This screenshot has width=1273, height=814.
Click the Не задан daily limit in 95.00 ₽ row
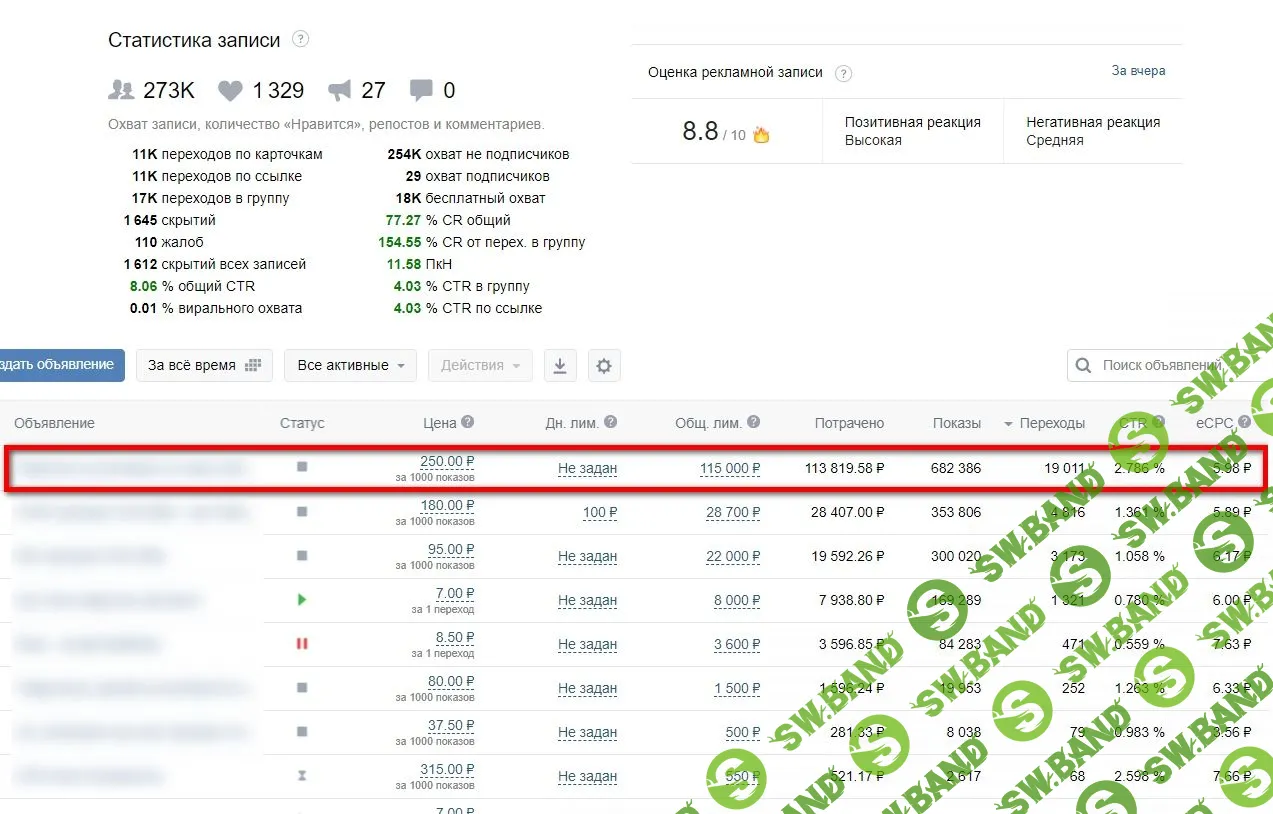[x=588, y=556]
